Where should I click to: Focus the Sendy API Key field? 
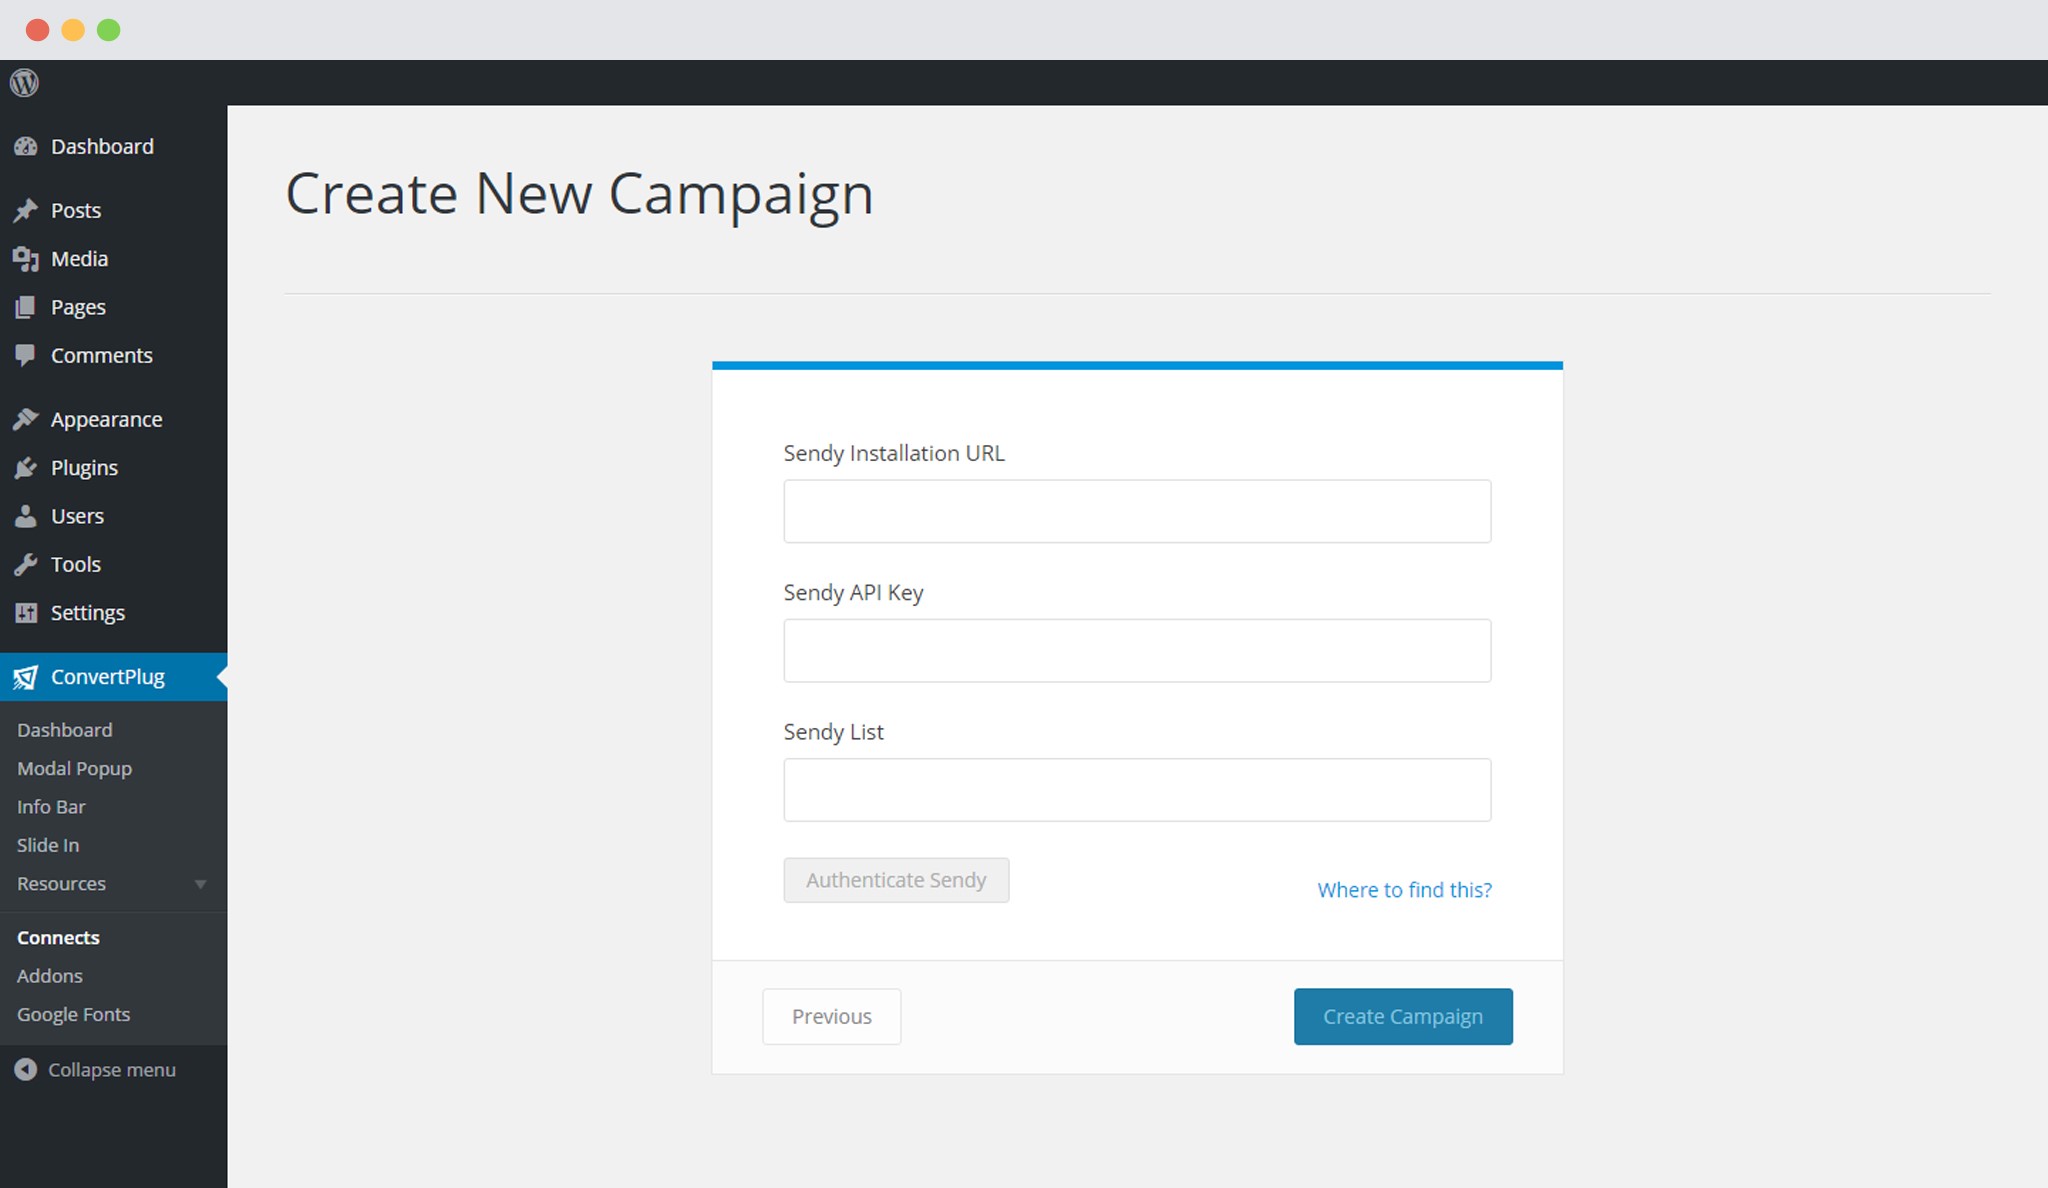coord(1137,650)
